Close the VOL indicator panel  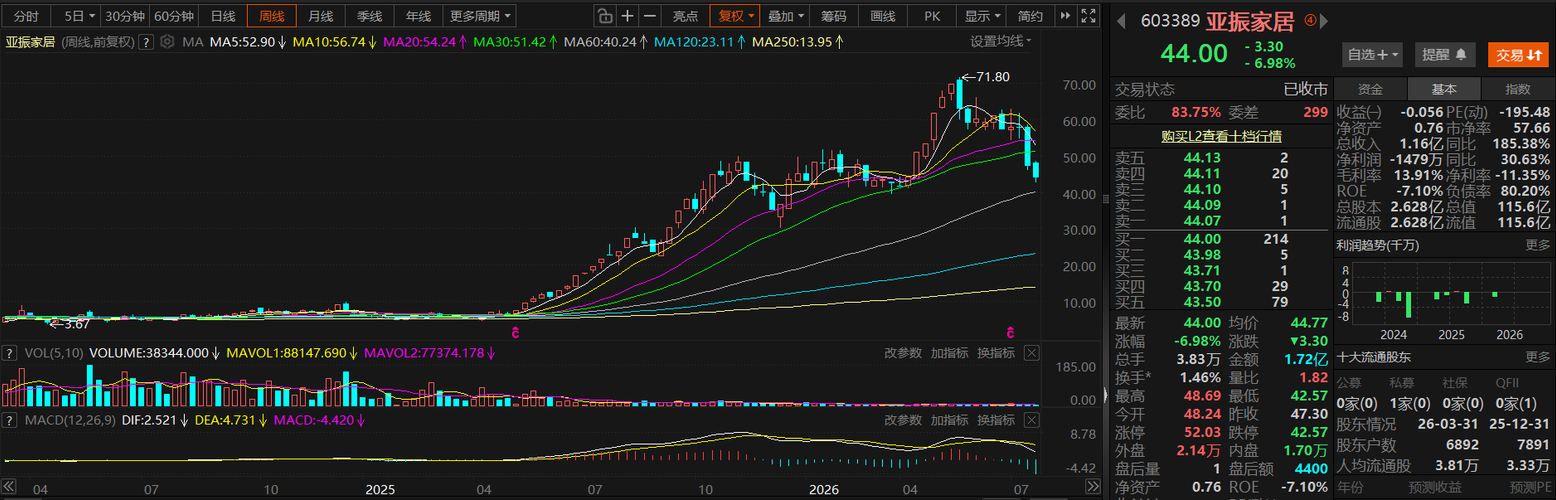(x=1032, y=353)
